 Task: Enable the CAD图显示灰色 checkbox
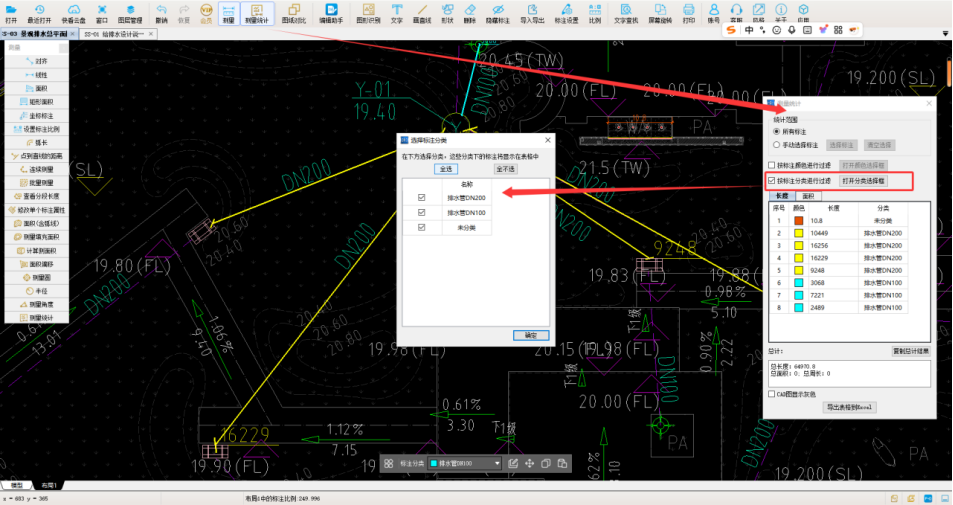pyautogui.click(x=771, y=394)
